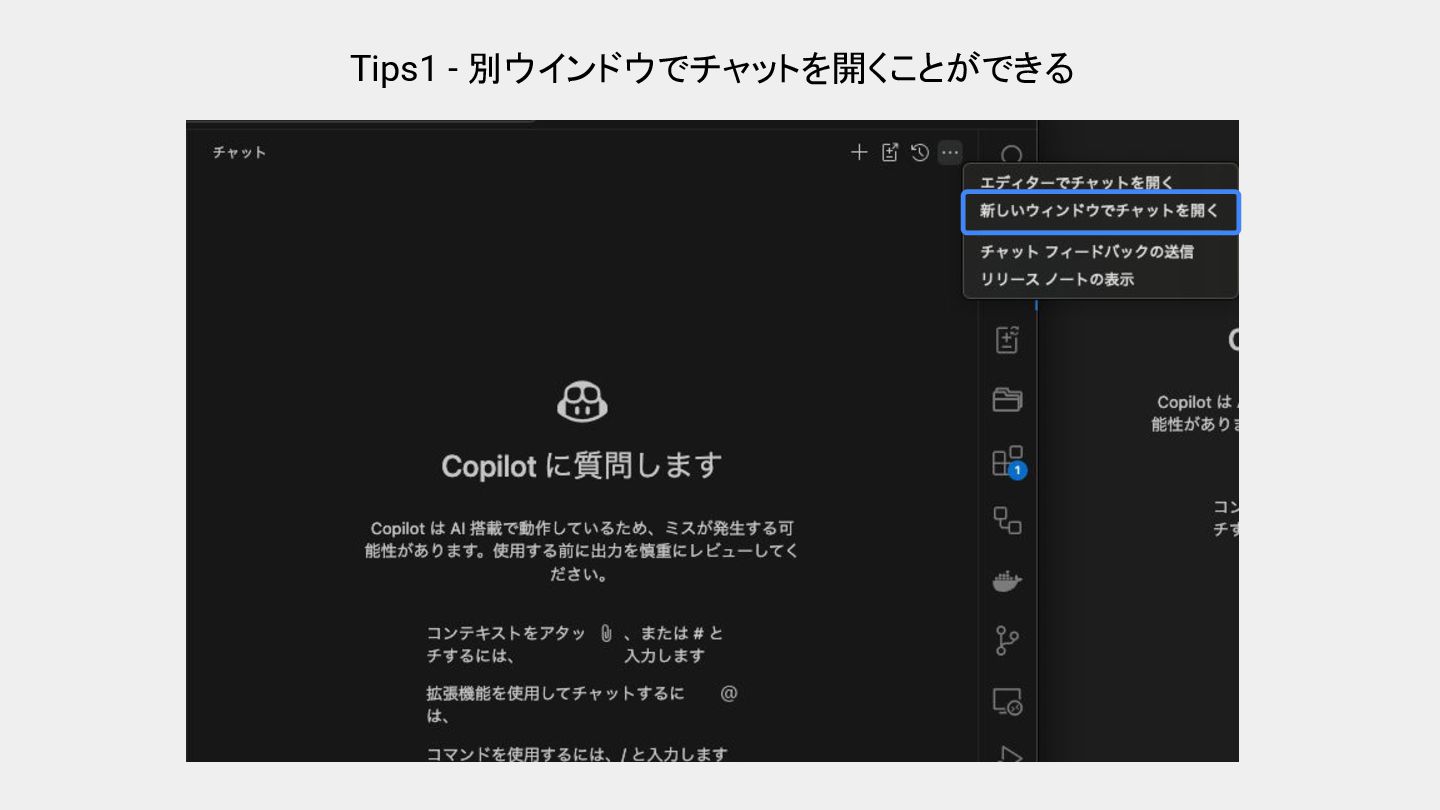1440x810 pixels.
Task: Open the Explorer folders icon
Action: [1007, 400]
